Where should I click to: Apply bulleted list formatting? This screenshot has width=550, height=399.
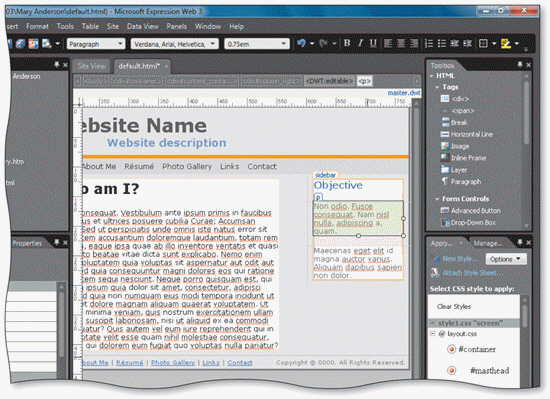coord(442,43)
